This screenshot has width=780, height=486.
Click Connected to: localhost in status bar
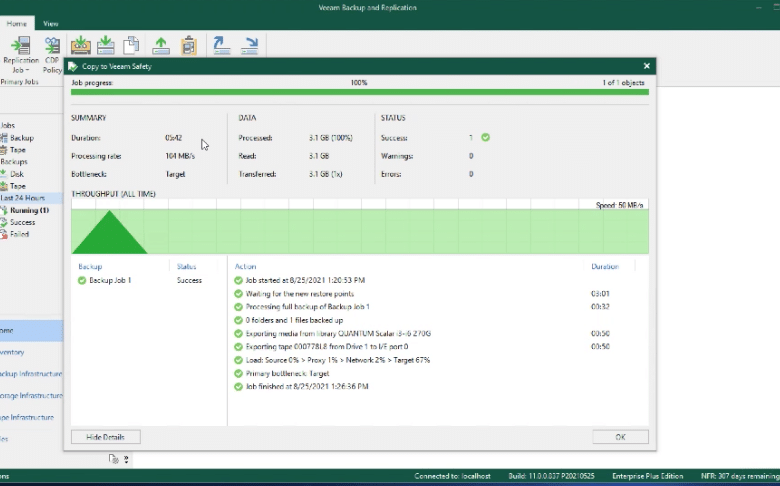(x=452, y=476)
